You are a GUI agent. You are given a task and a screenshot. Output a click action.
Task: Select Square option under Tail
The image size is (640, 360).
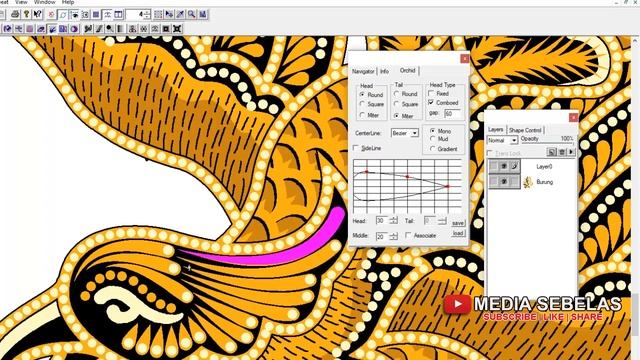click(396, 104)
